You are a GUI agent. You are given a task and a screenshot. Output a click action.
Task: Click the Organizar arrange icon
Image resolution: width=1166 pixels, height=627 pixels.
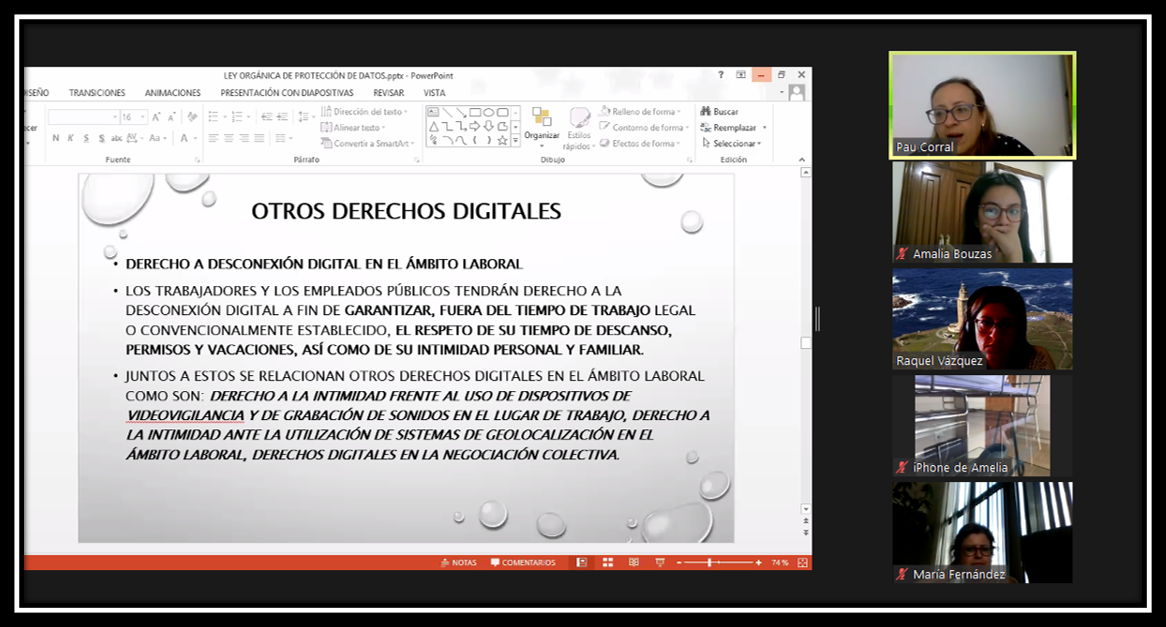coord(541,119)
